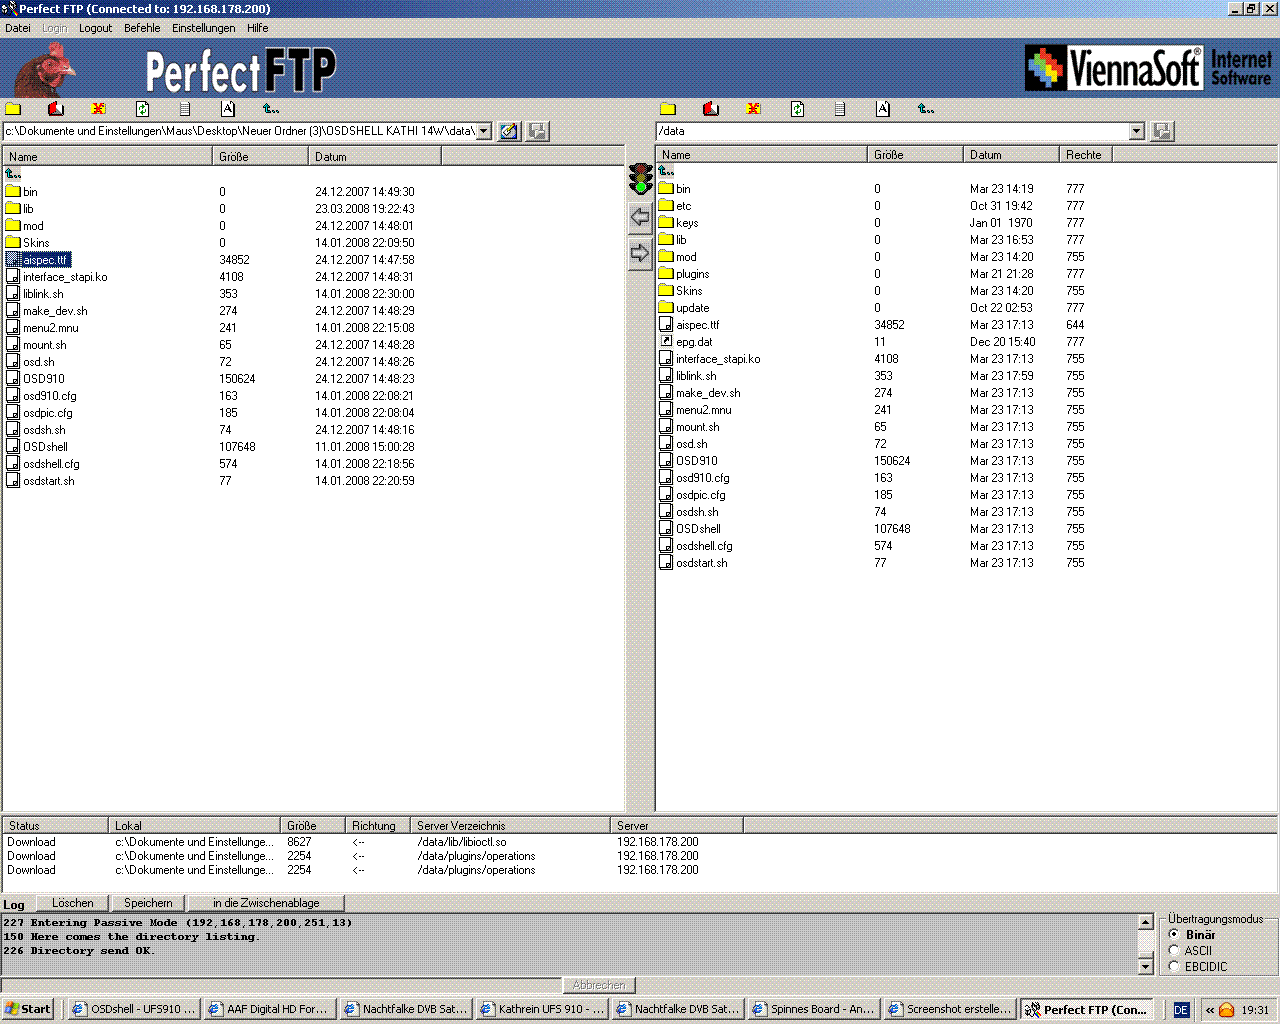
Task: Open the remote plugins folder
Action: coord(692,274)
